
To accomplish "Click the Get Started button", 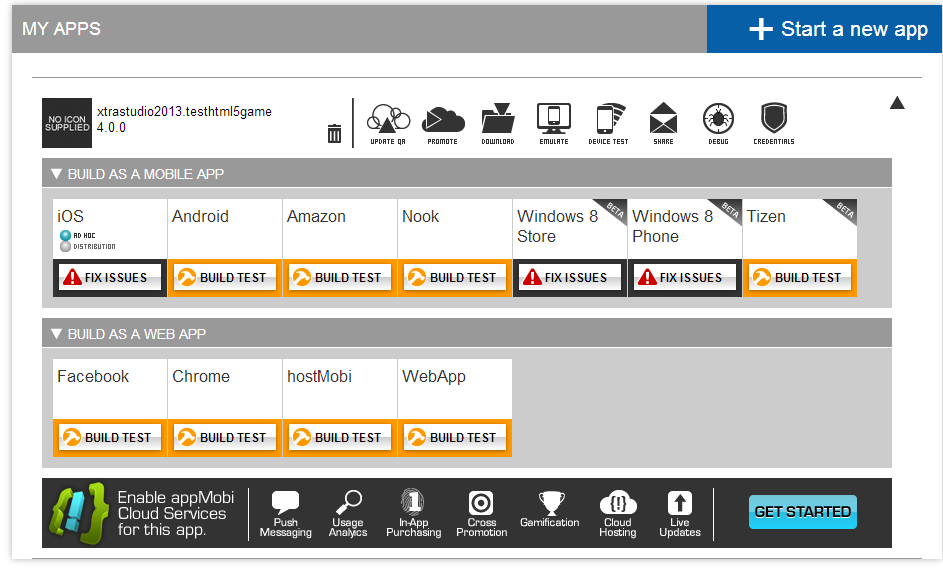I will [x=803, y=512].
